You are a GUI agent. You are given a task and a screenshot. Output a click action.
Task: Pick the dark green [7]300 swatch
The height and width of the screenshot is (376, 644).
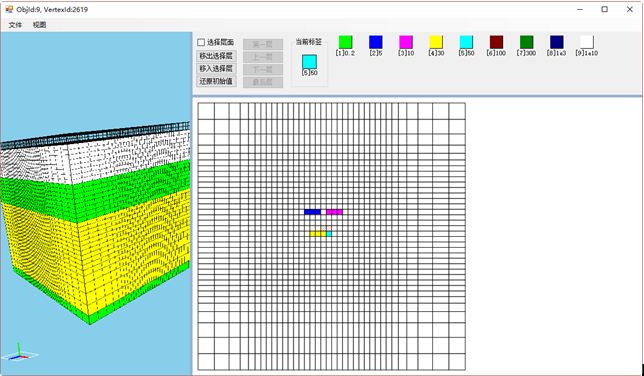coord(527,42)
